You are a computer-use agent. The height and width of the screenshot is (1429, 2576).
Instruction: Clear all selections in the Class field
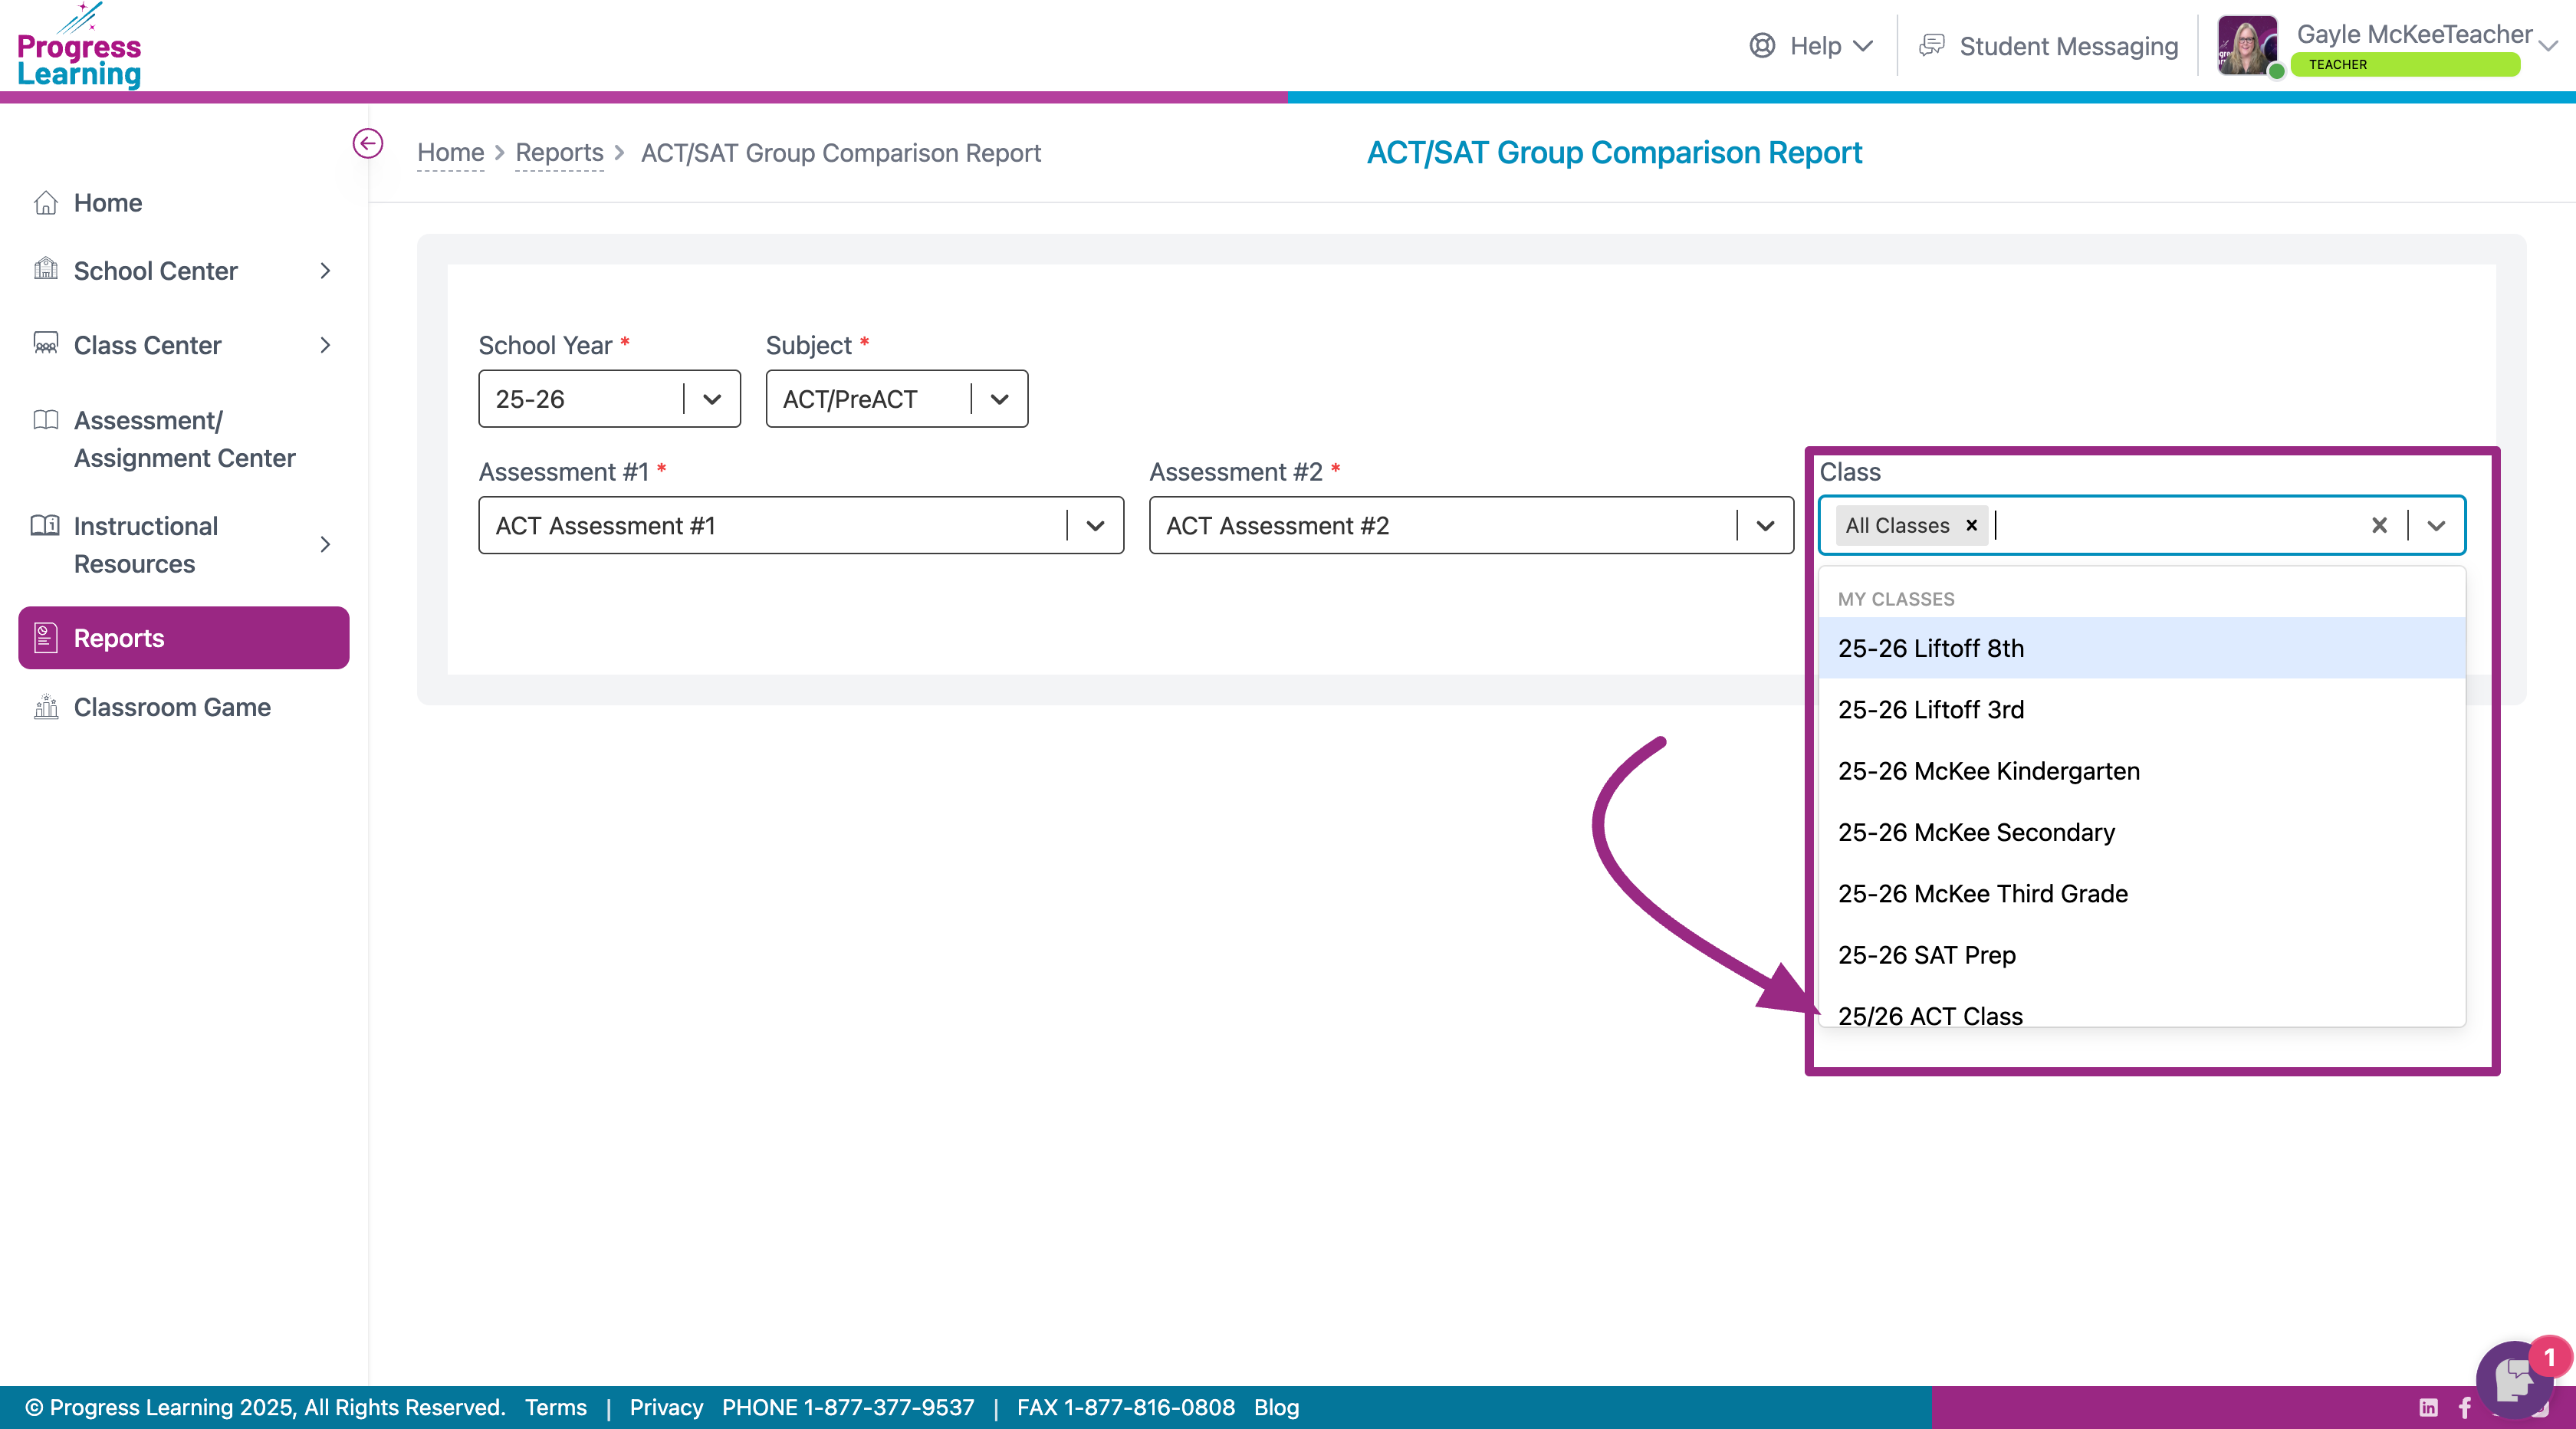(x=2379, y=525)
